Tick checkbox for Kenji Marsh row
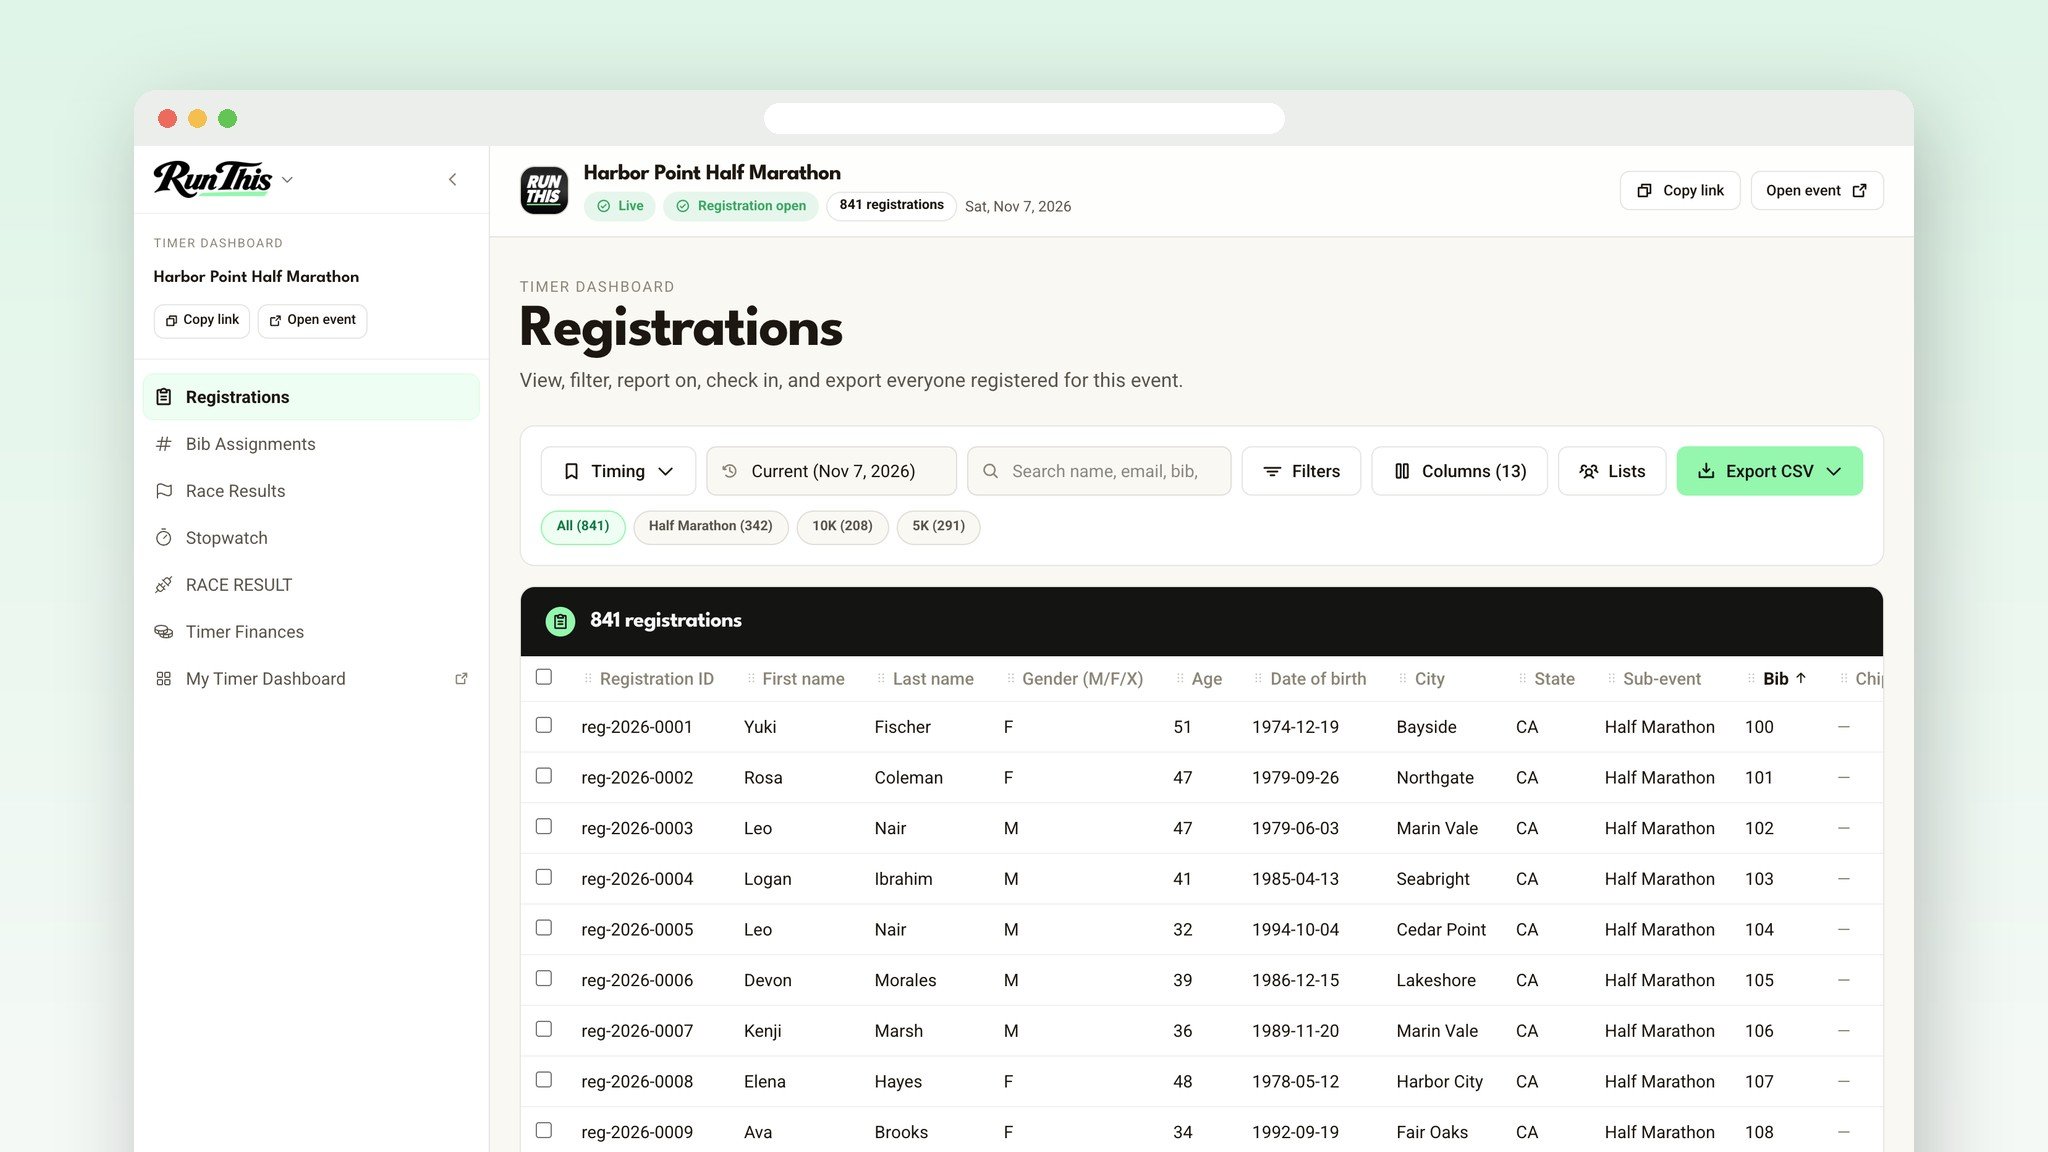Viewport: 2048px width, 1152px height. (544, 1029)
